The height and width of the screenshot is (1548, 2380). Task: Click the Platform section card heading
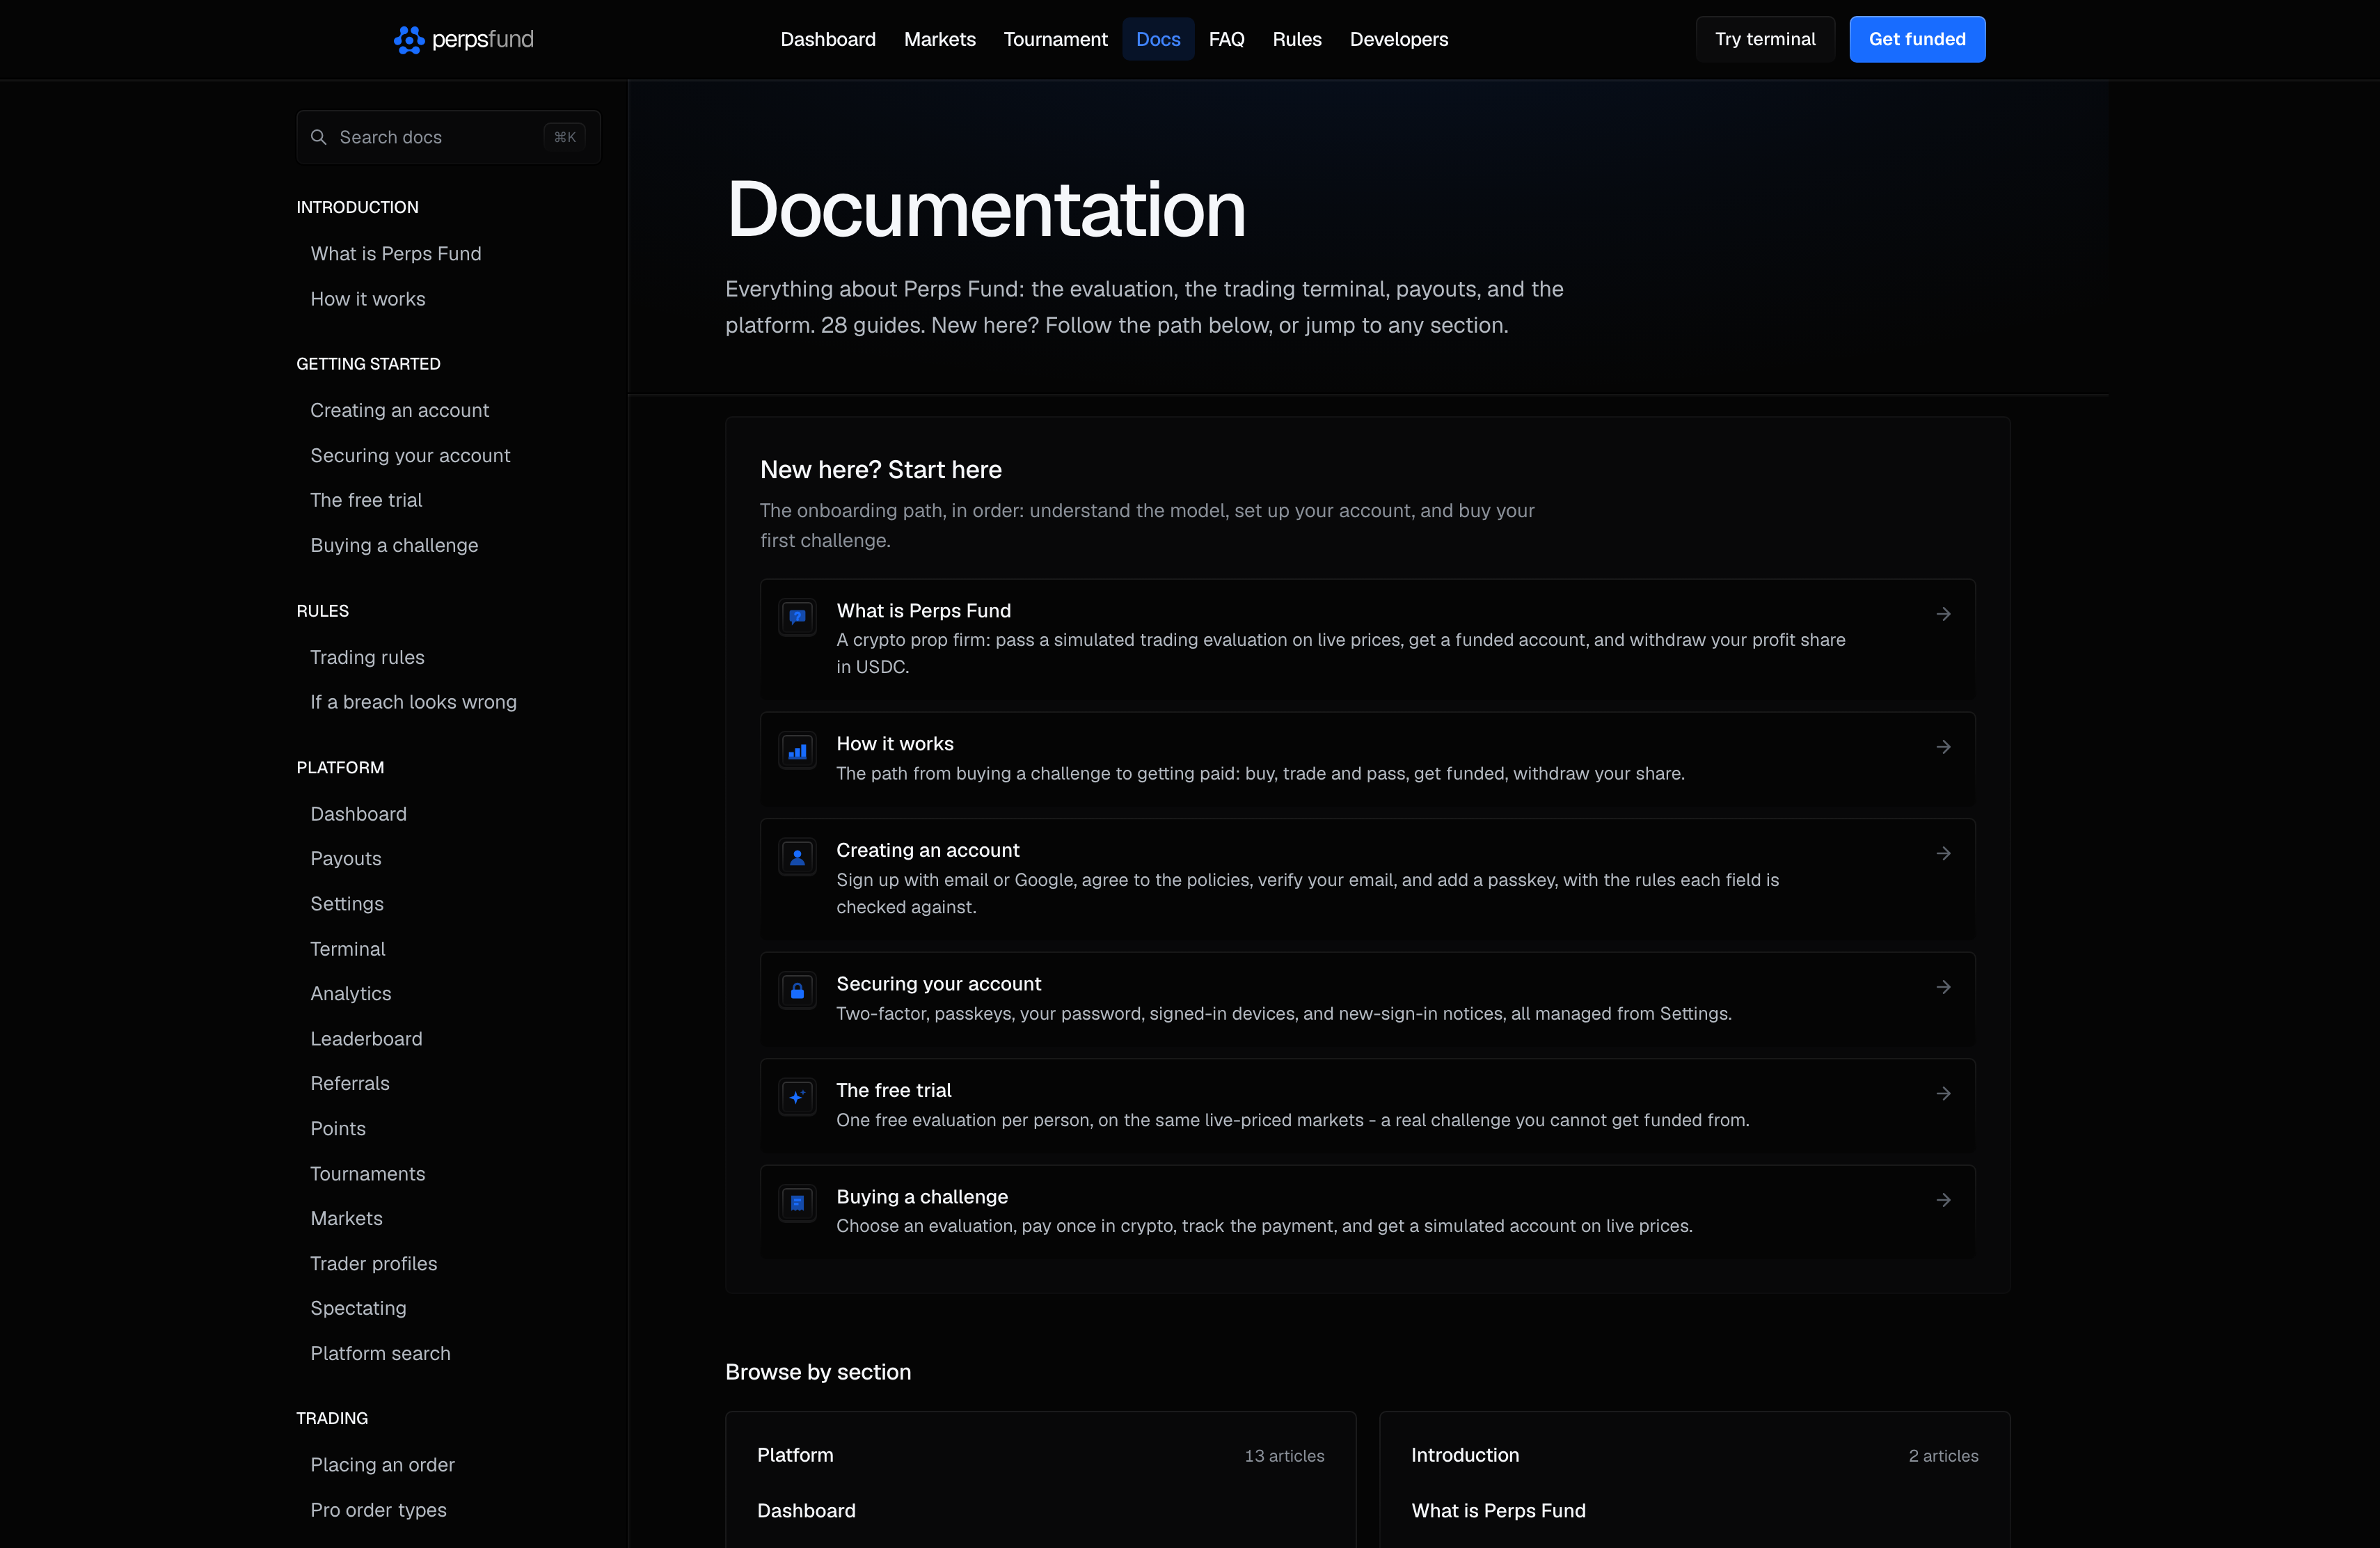pyautogui.click(x=795, y=1455)
